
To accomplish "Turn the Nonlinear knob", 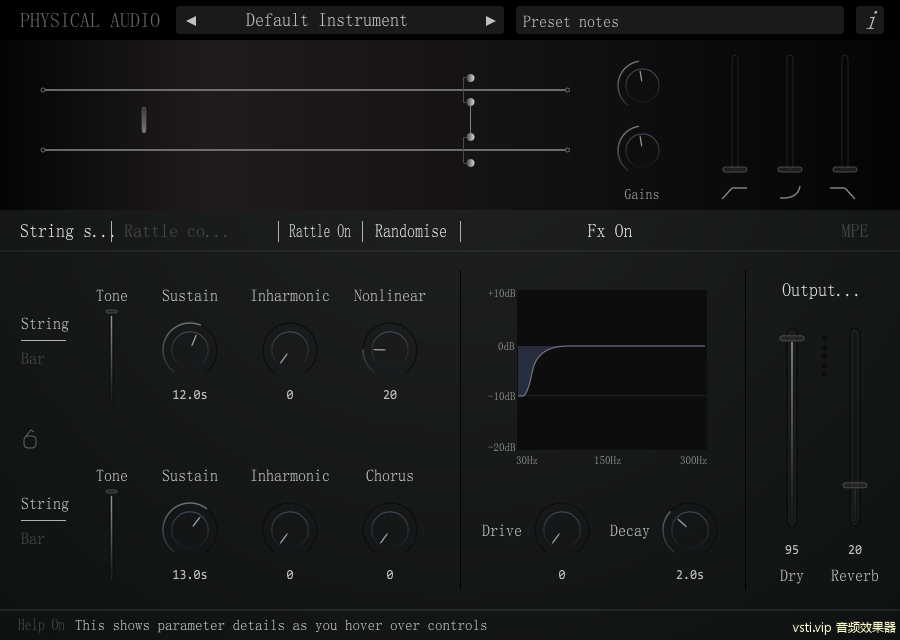I will point(390,349).
